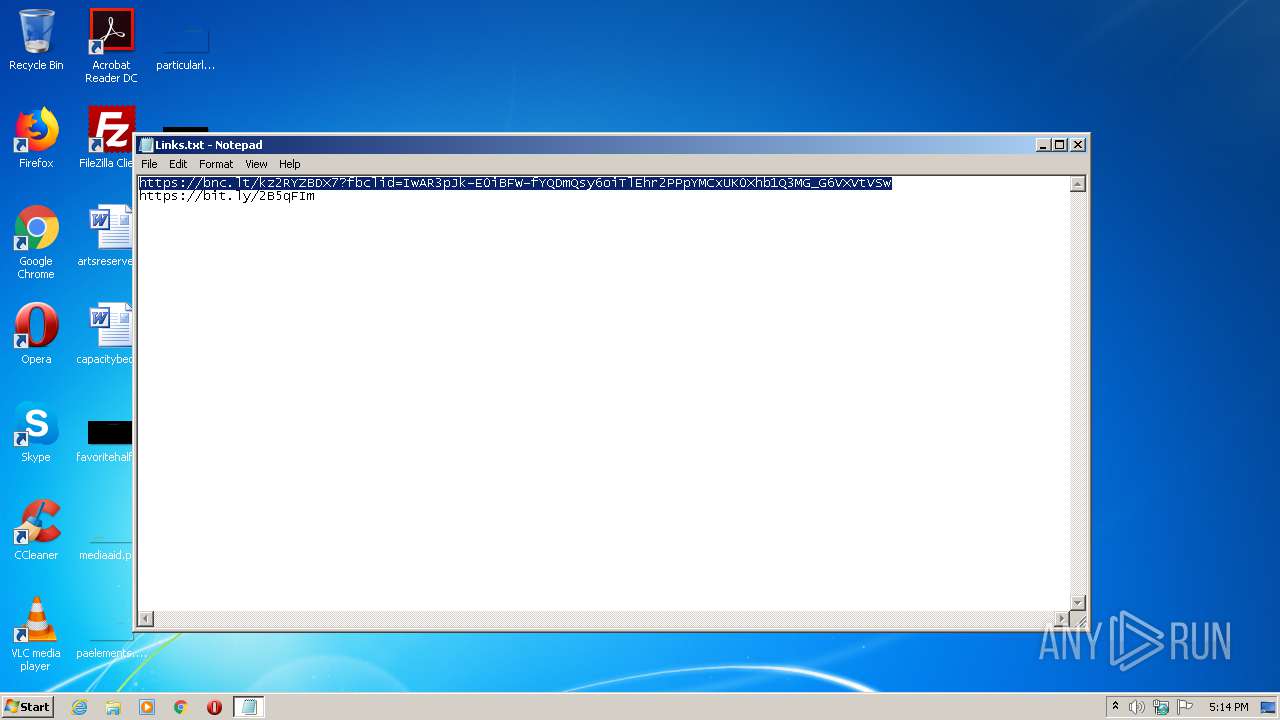Click the https://bit.ly/2B5qFIm line
Viewport: 1280px width, 720px height.
227,196
